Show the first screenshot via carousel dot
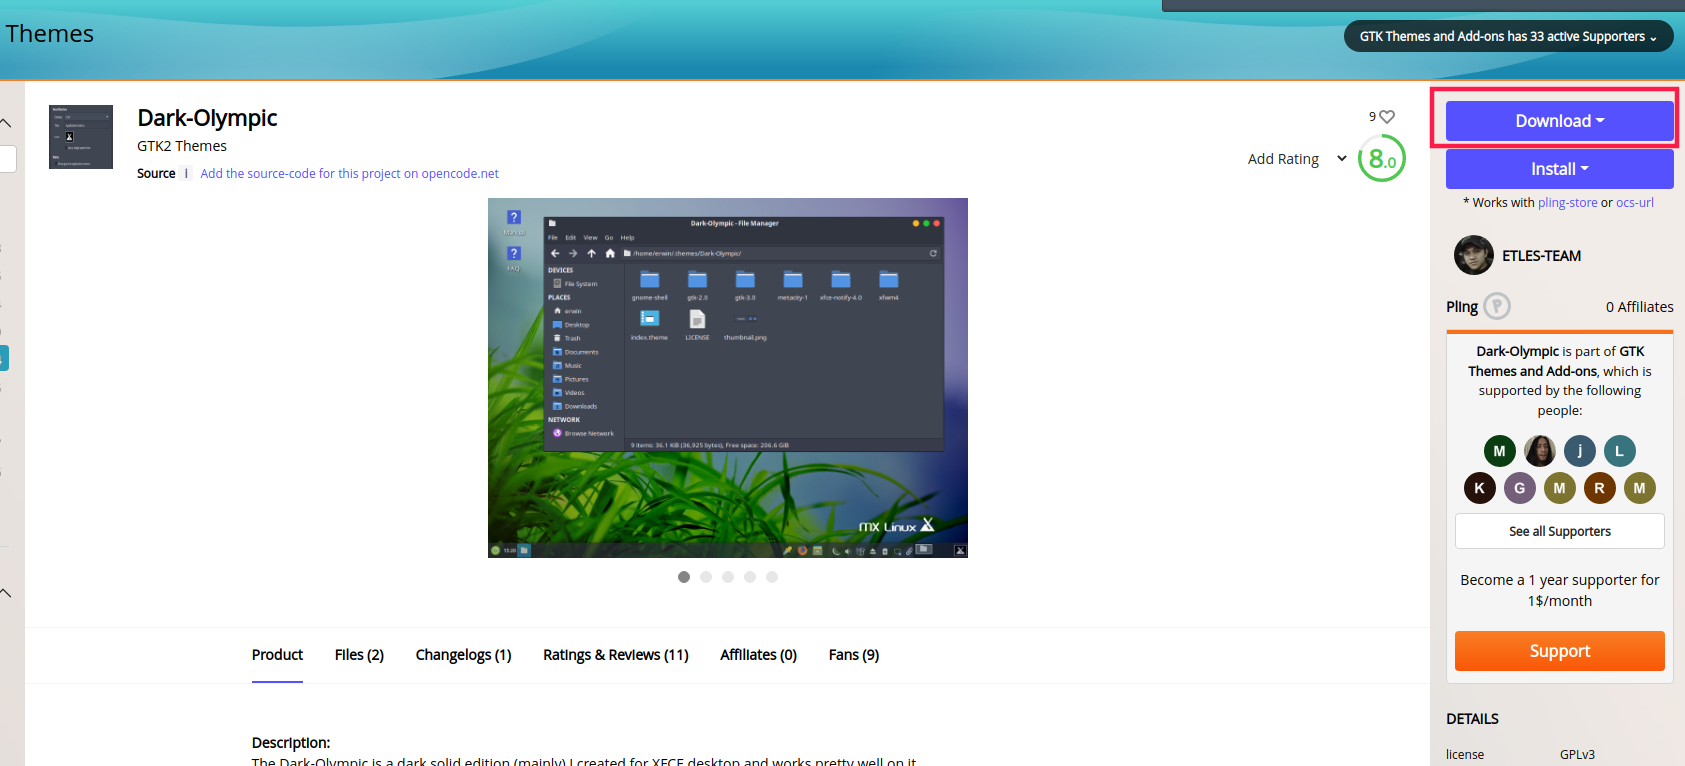The height and width of the screenshot is (766, 1685). (684, 577)
